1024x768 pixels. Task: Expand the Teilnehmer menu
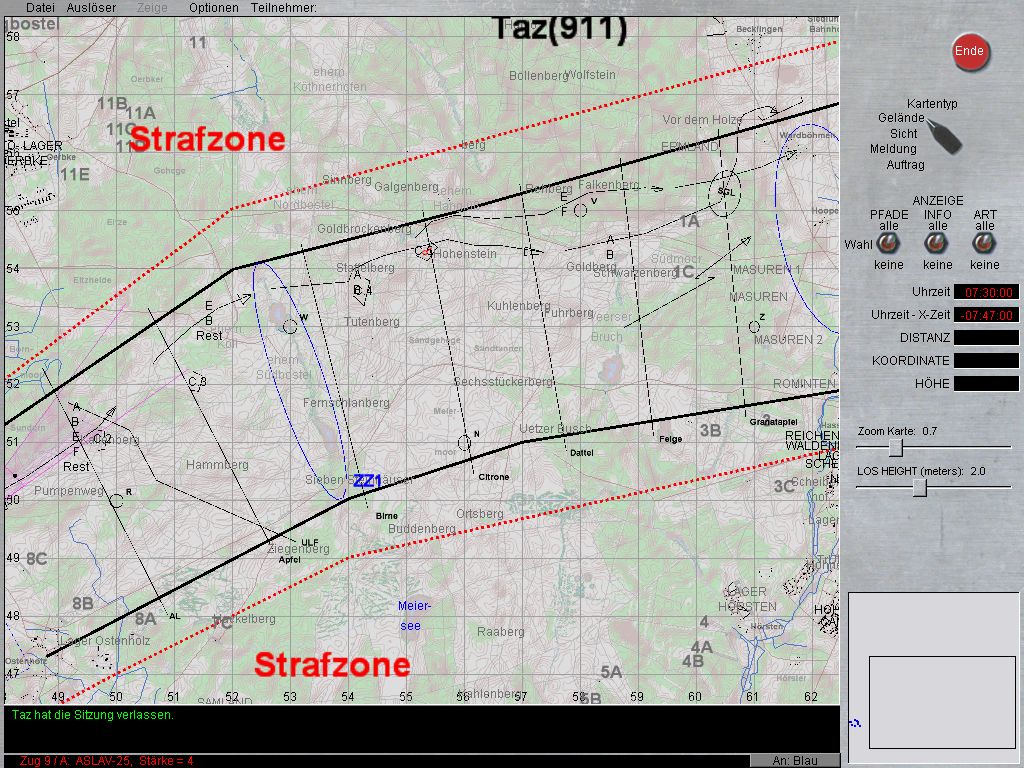pos(283,8)
